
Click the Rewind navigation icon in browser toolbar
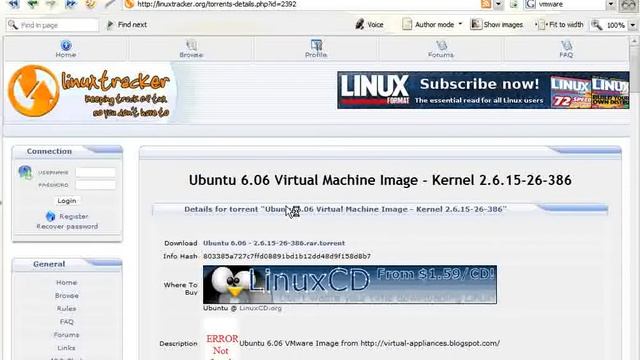click(x=13, y=4)
